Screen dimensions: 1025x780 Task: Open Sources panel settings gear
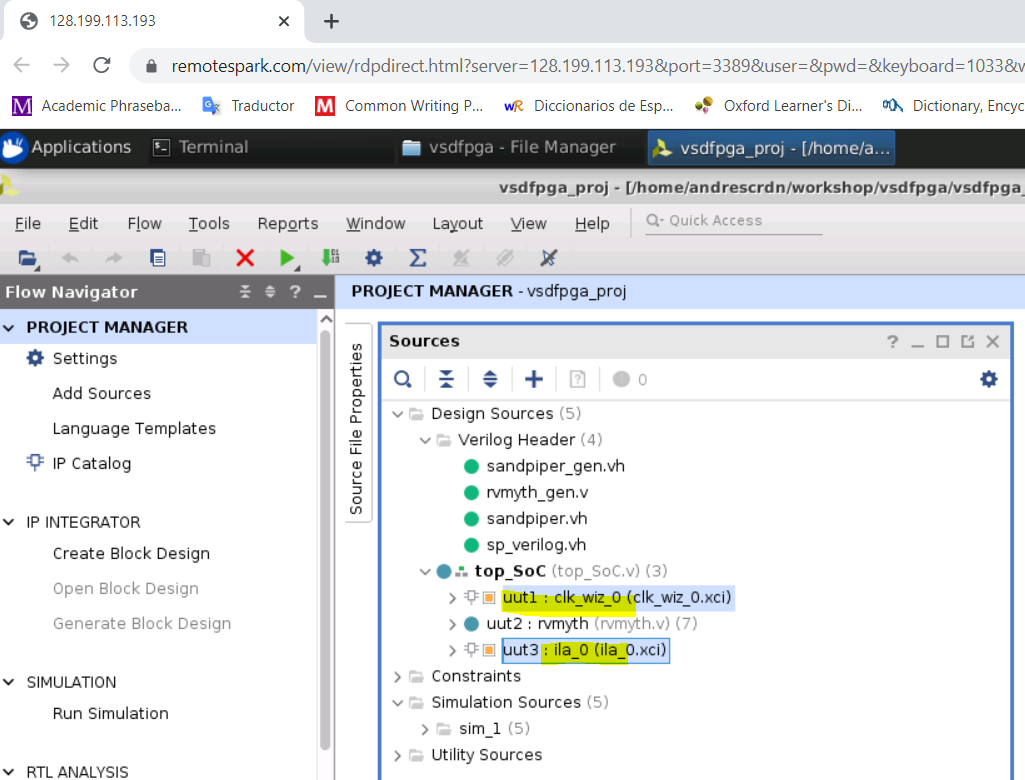click(989, 379)
